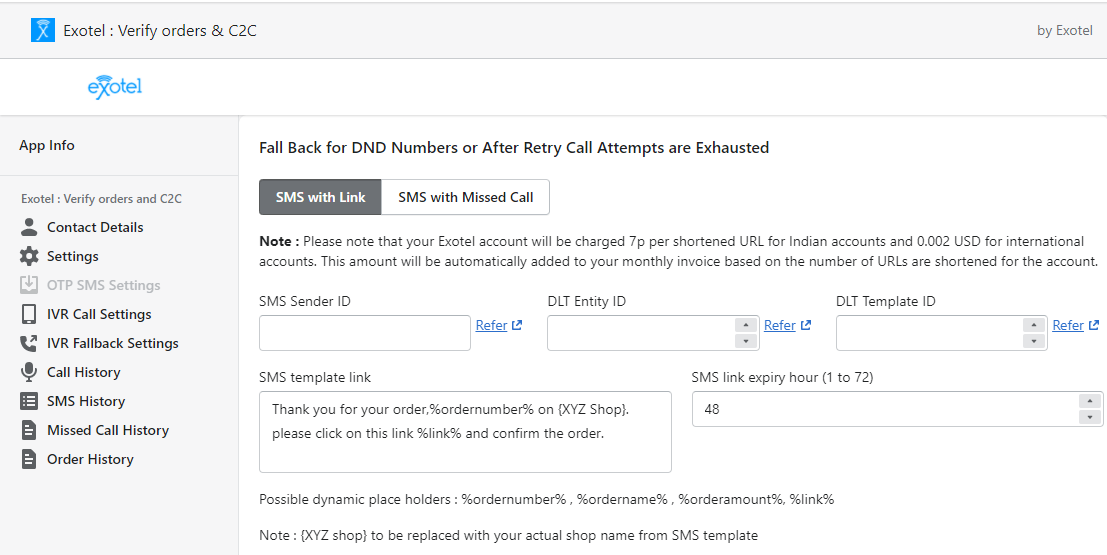Increase SMS link expiry hour value
This screenshot has height=555, width=1107.
1090,401
